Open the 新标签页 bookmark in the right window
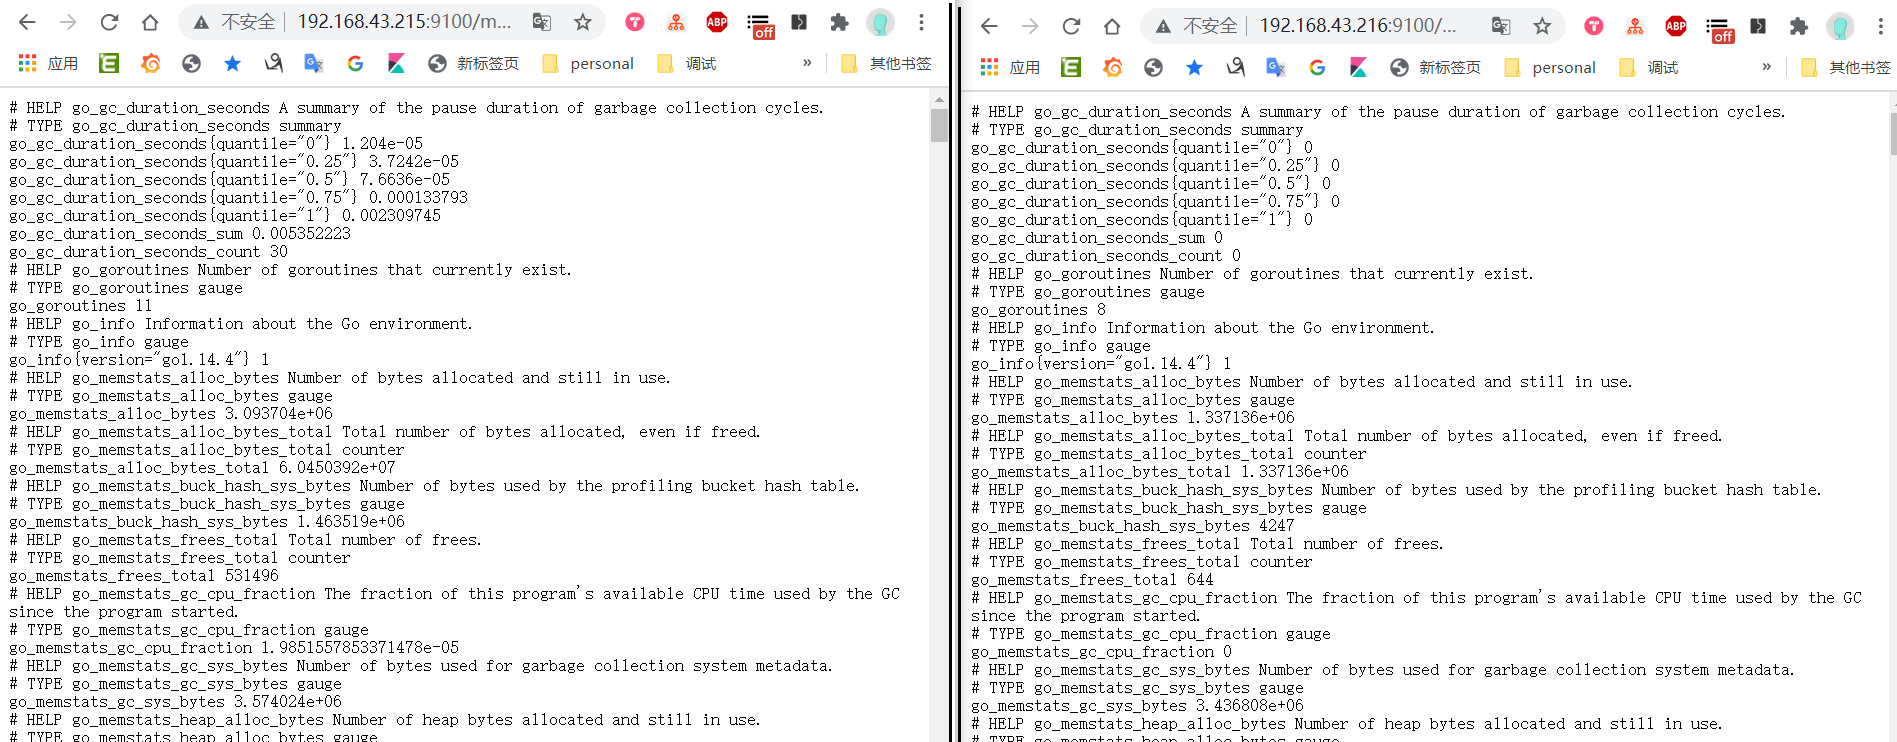The image size is (1897, 742). pyautogui.click(x=1435, y=67)
